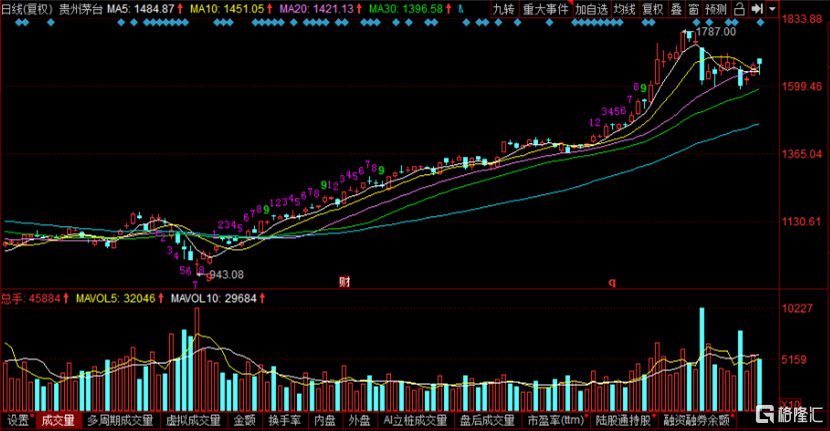Open 重大事件 major events

point(545,9)
